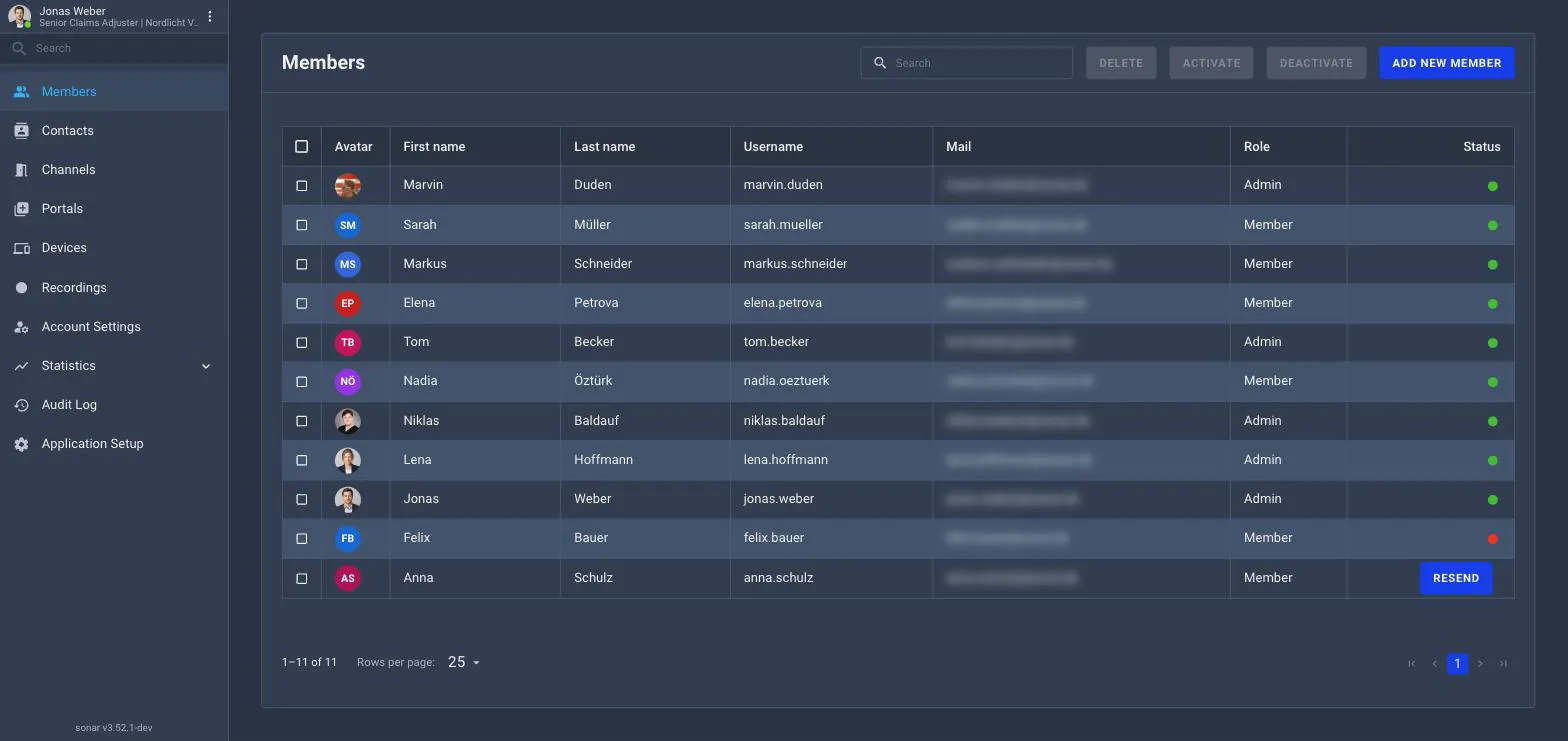Open the Members sidebar icon
The height and width of the screenshot is (741, 1568).
tap(21, 92)
